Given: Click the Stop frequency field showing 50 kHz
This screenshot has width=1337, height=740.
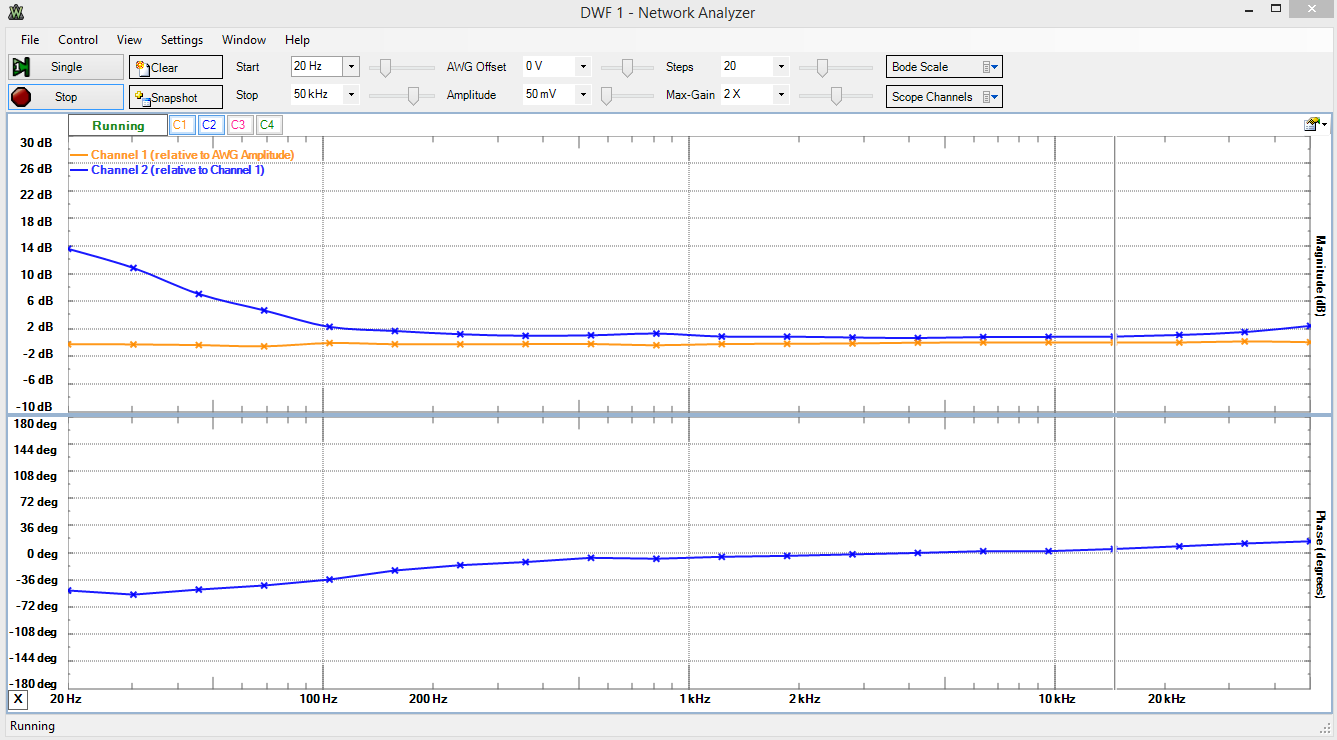Looking at the screenshot, I should 316,95.
